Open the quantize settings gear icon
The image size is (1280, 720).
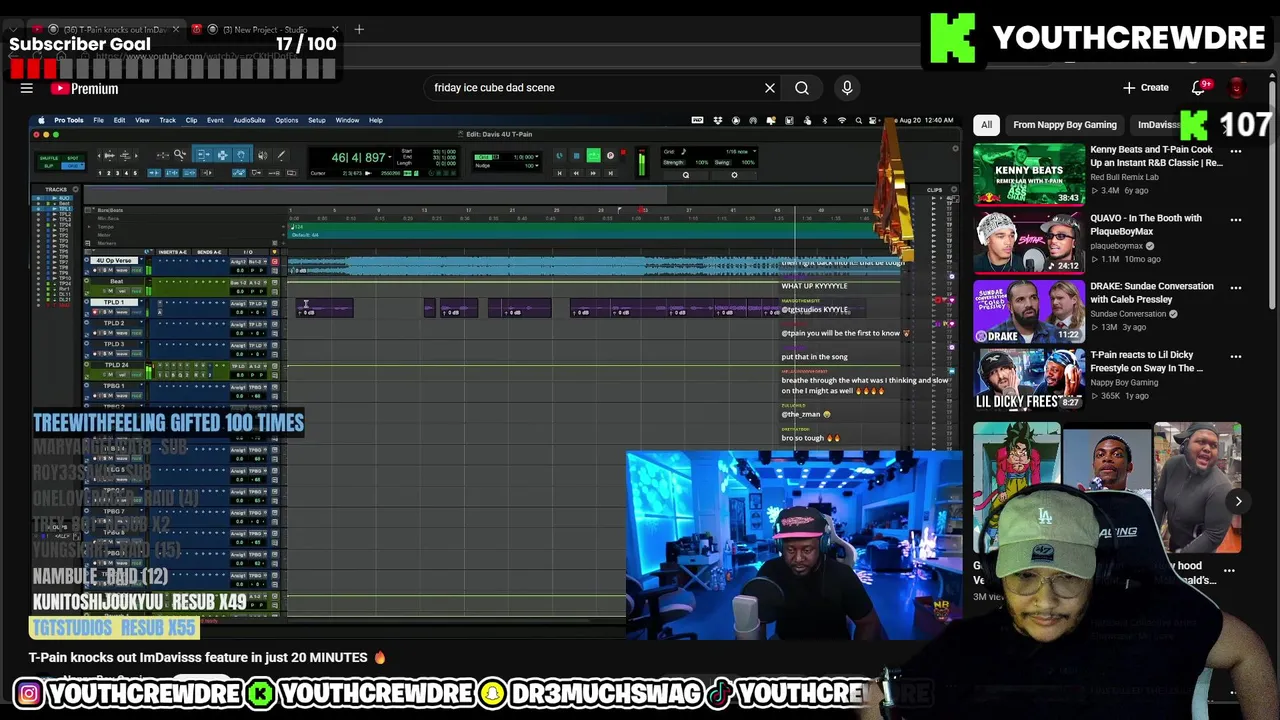[x=734, y=175]
